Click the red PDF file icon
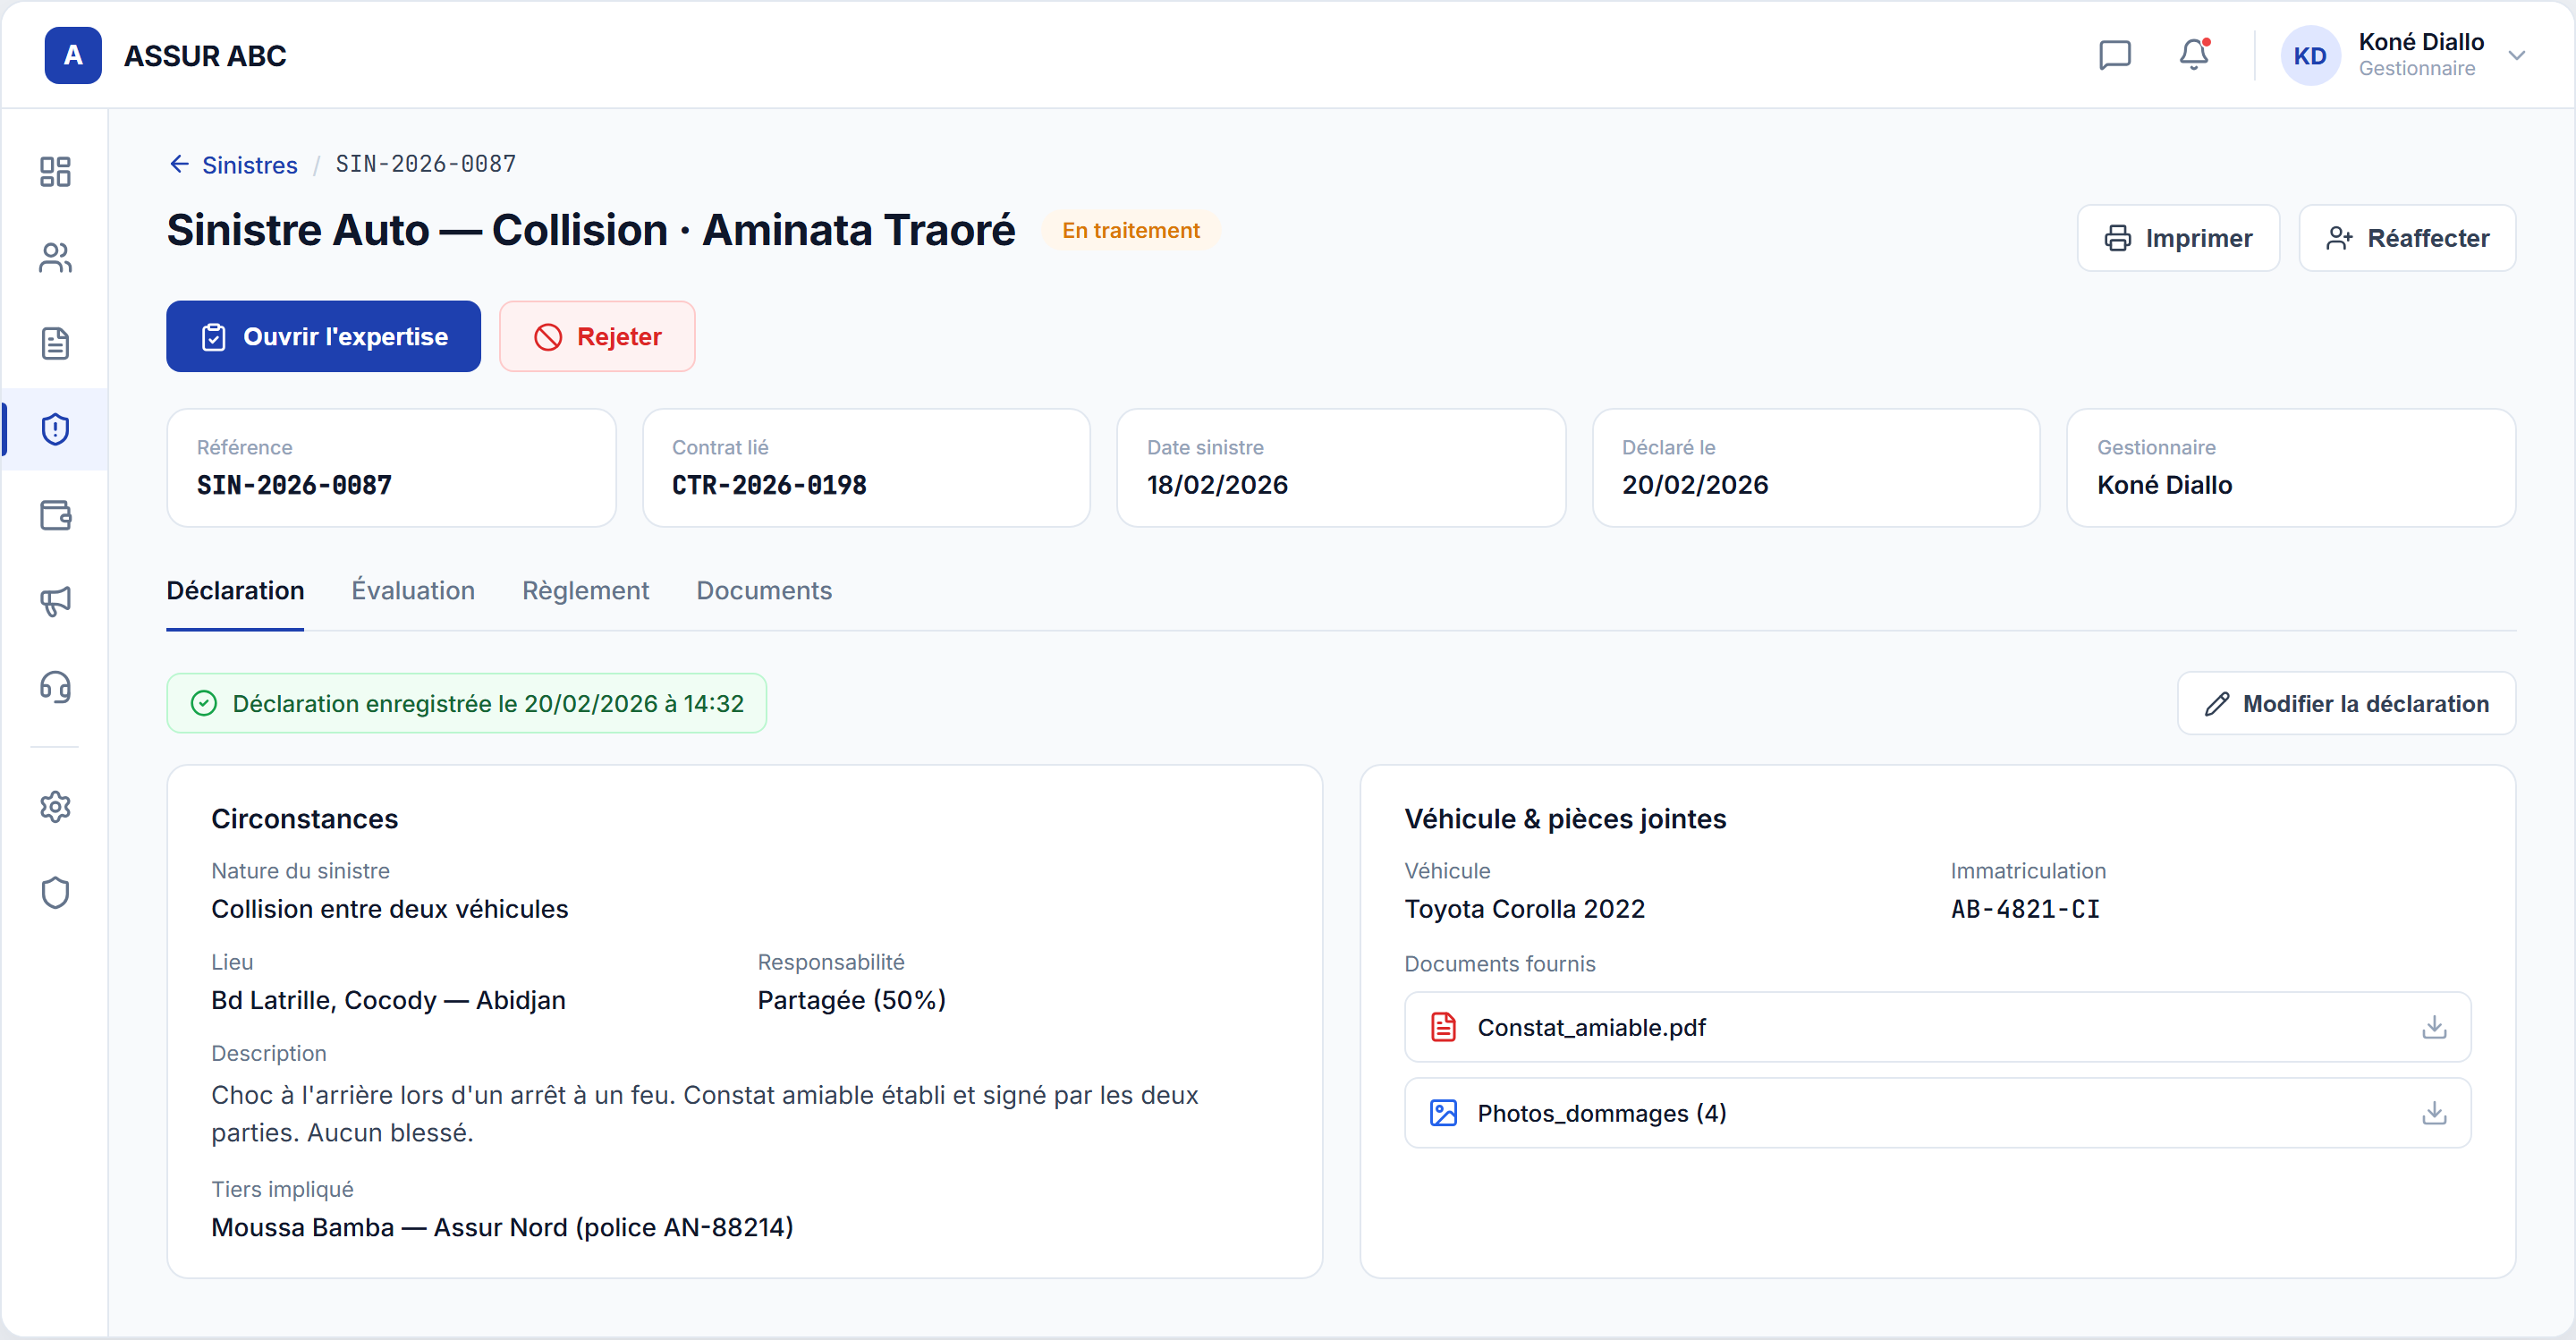 point(1443,1027)
